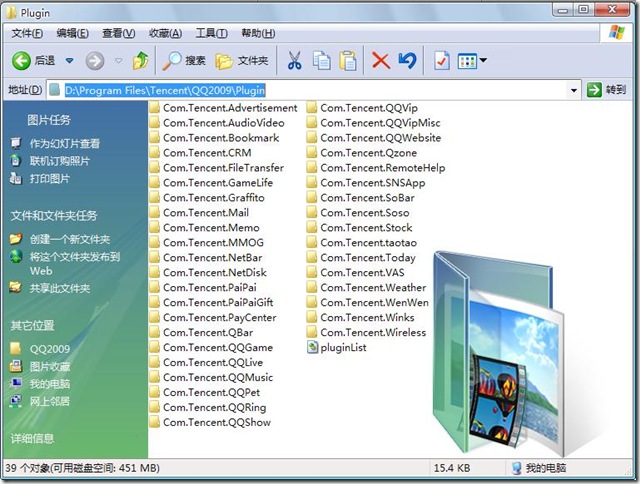The height and width of the screenshot is (484, 640).
Task: Open the 文件(F) menu
Action: pos(27,33)
